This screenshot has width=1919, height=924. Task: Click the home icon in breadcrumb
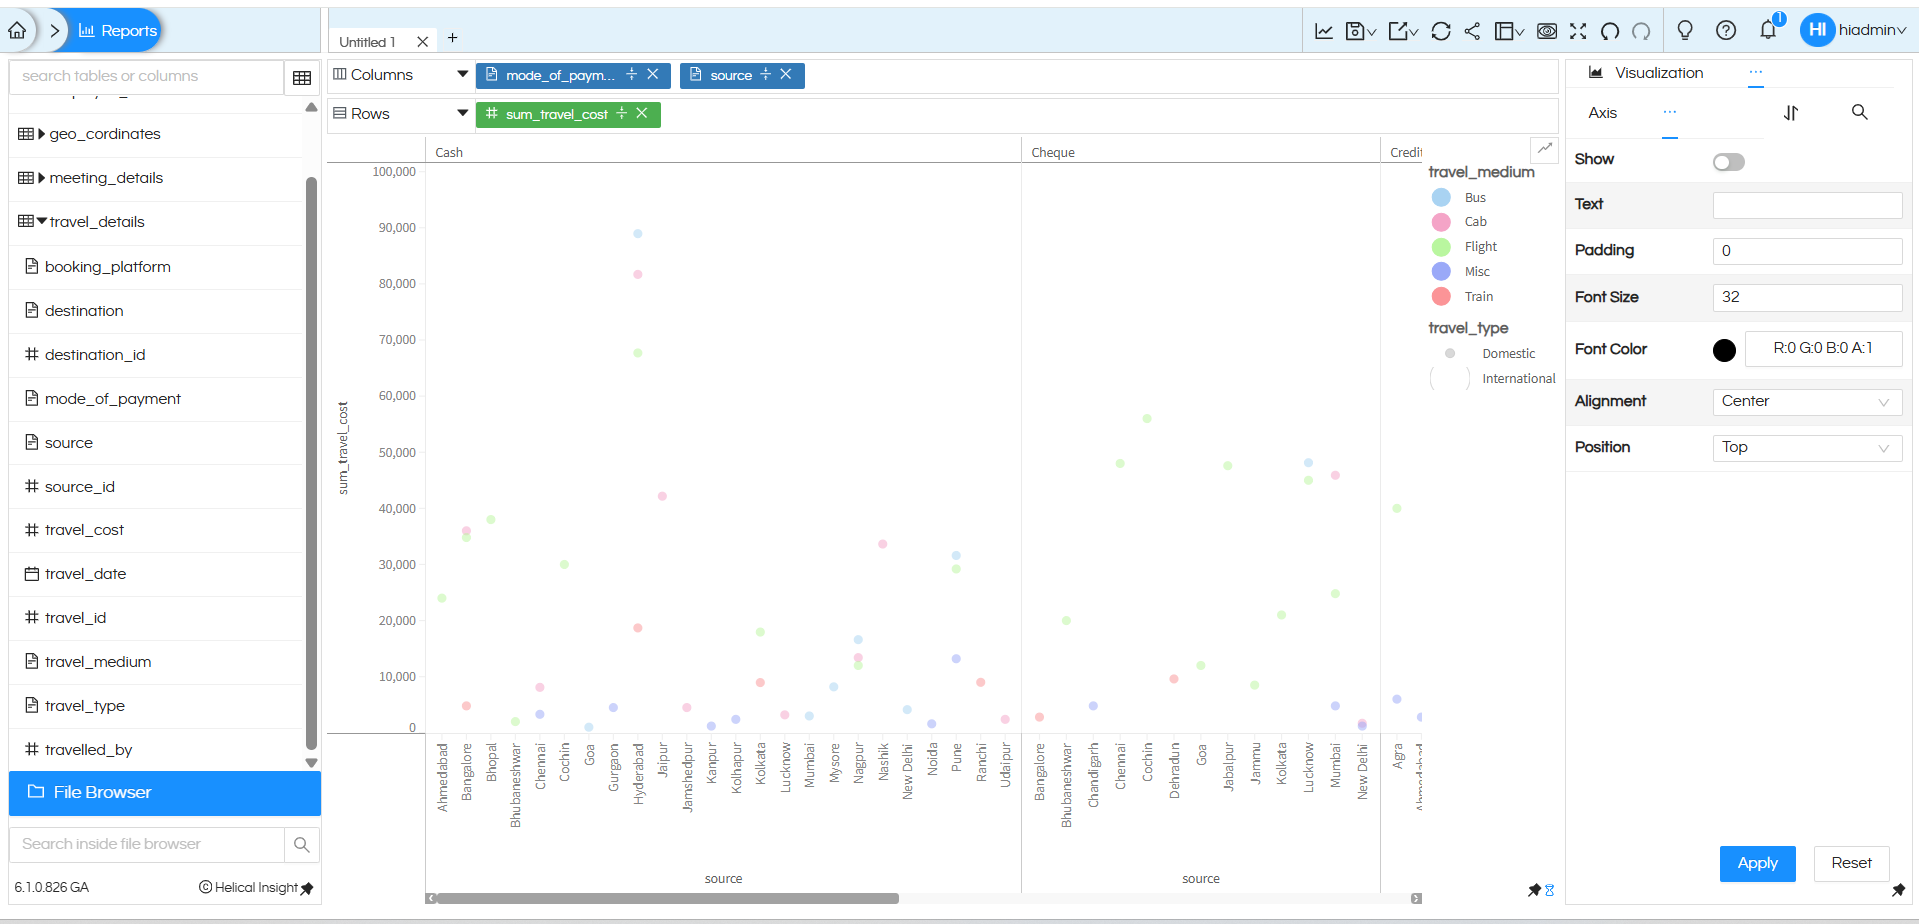(18, 30)
